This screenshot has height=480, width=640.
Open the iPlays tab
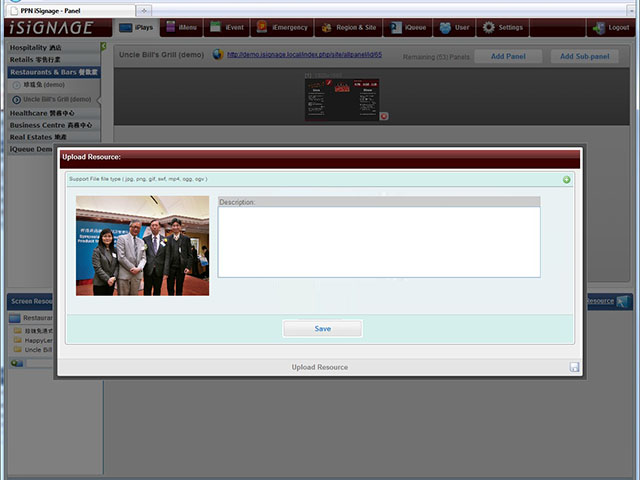tap(135, 27)
